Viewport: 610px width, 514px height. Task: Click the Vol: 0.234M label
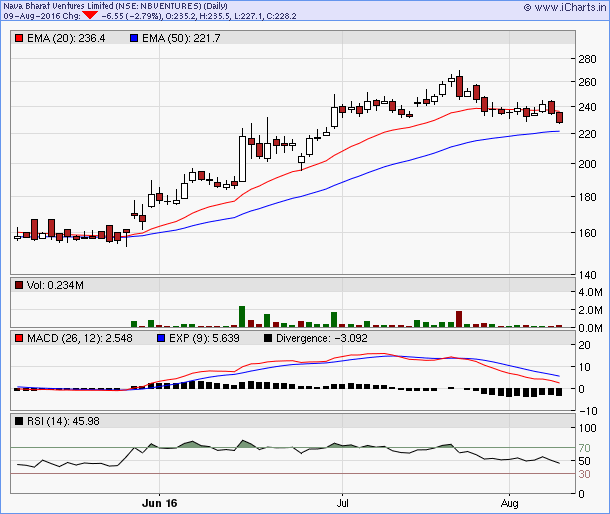coord(55,285)
